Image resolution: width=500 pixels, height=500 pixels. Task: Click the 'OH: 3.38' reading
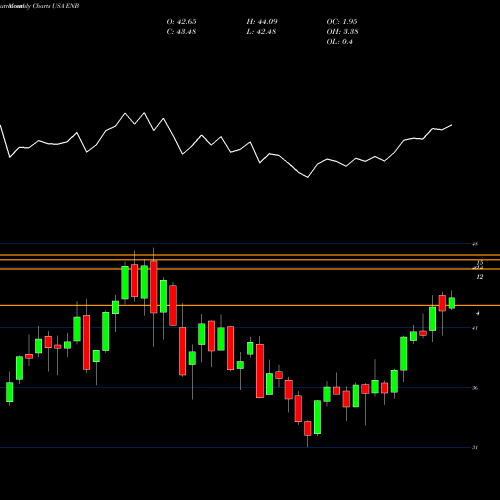342,32
